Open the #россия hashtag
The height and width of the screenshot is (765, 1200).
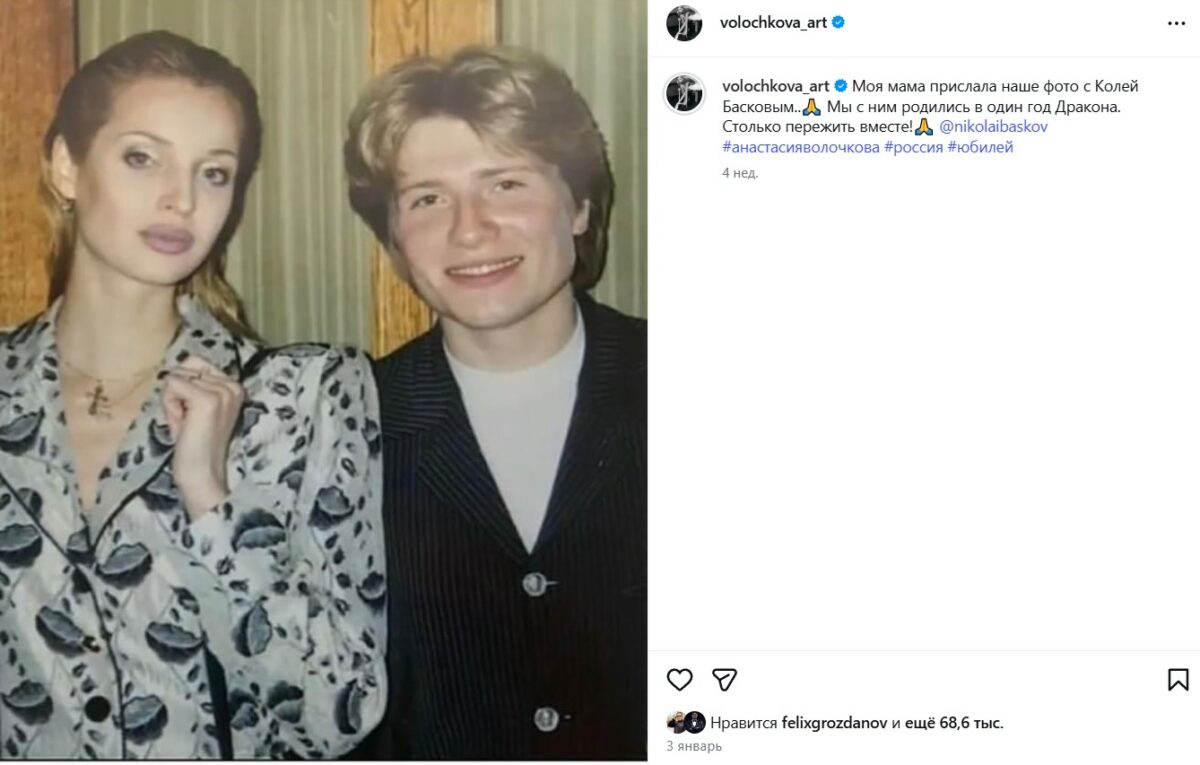[x=913, y=147]
